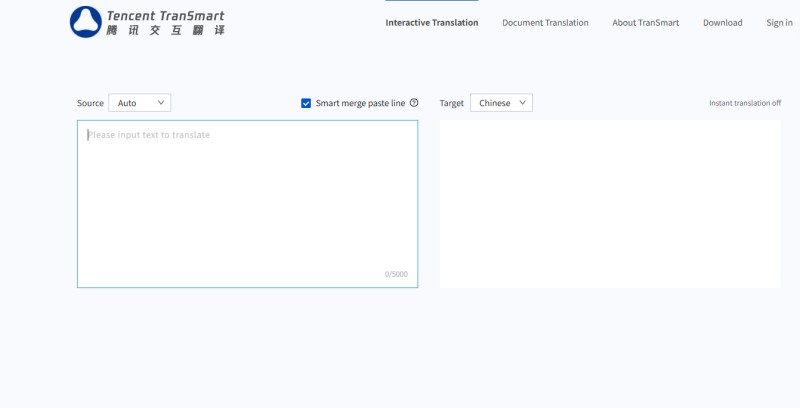Screen dimensions: 800x408
Task: Click the Tencent TranSmart logo icon
Action: 86,22
